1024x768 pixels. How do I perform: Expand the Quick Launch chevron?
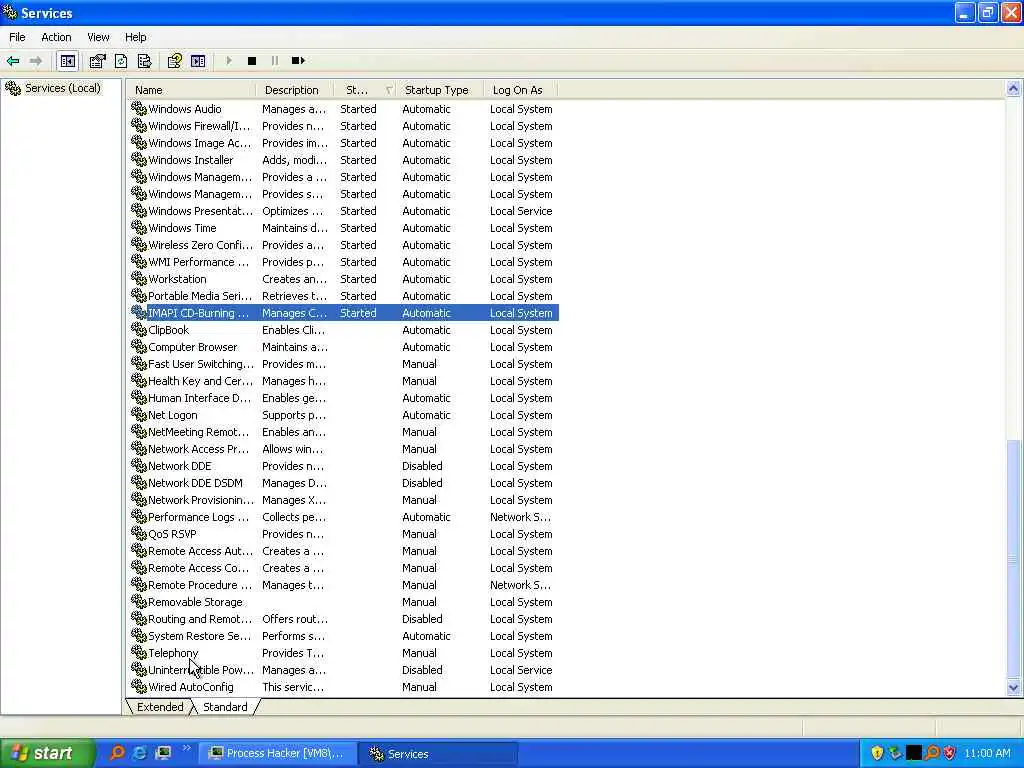(187, 748)
